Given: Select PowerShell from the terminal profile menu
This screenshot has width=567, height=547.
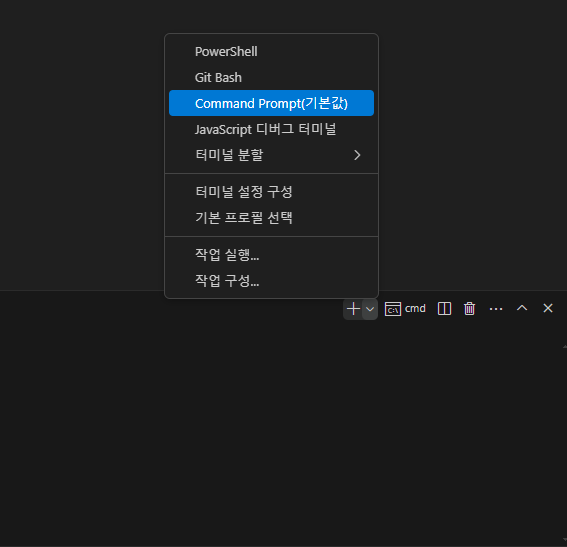Looking at the screenshot, I should 271,51.
